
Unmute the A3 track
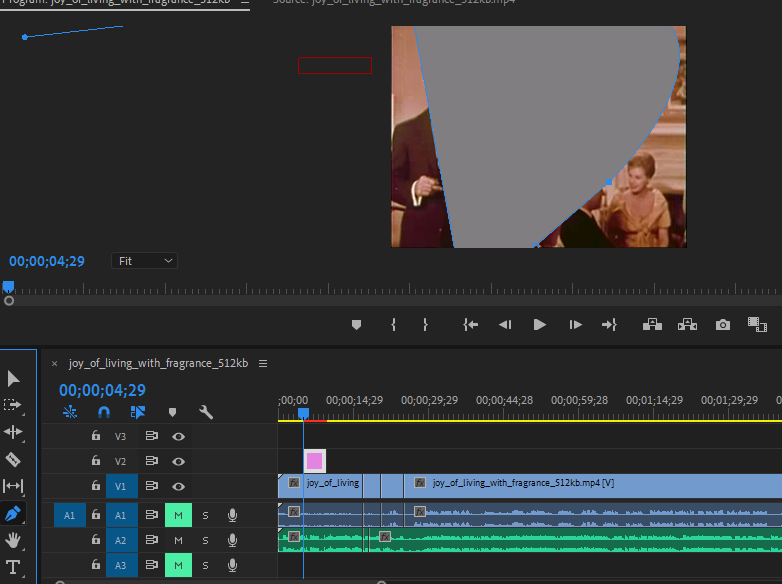pyautogui.click(x=178, y=565)
